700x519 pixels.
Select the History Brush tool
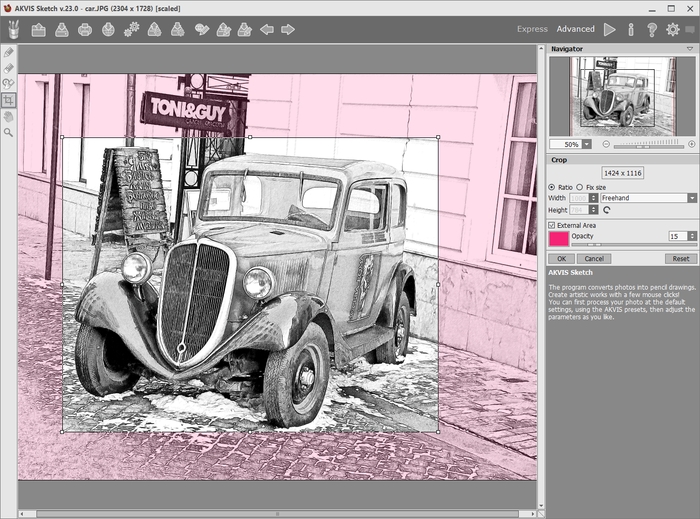8,84
